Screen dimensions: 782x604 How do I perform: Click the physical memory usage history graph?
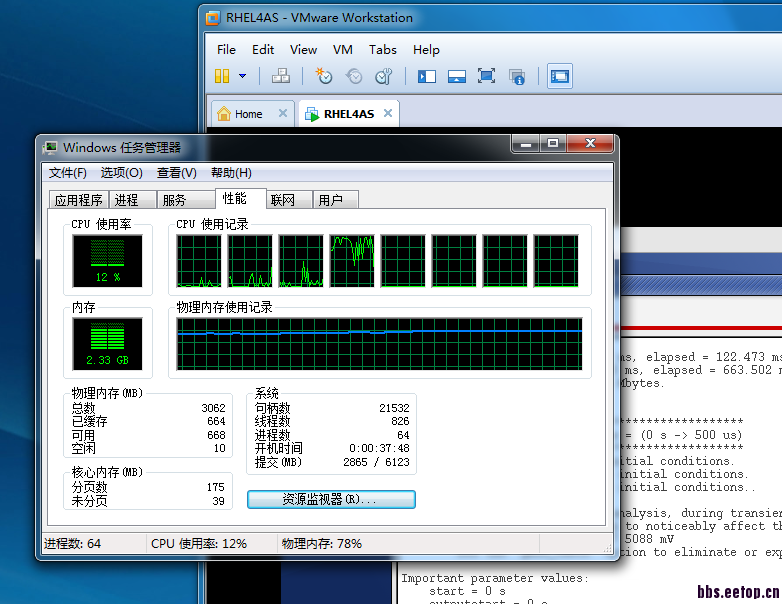pos(380,344)
